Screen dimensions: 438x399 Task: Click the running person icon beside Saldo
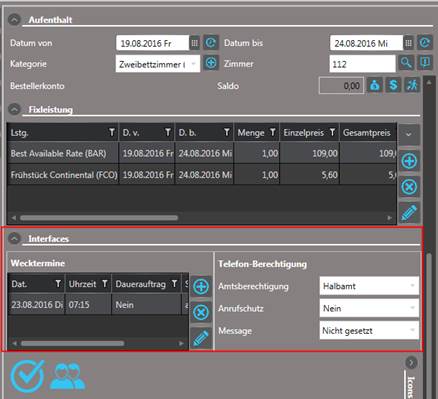(x=412, y=85)
